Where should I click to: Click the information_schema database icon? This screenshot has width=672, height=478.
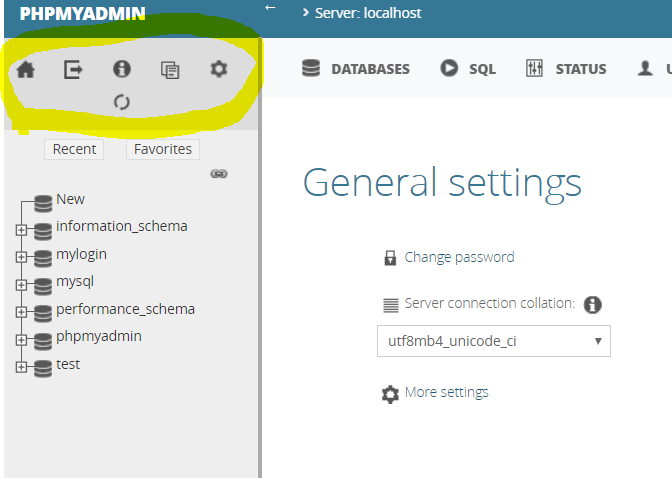click(43, 231)
